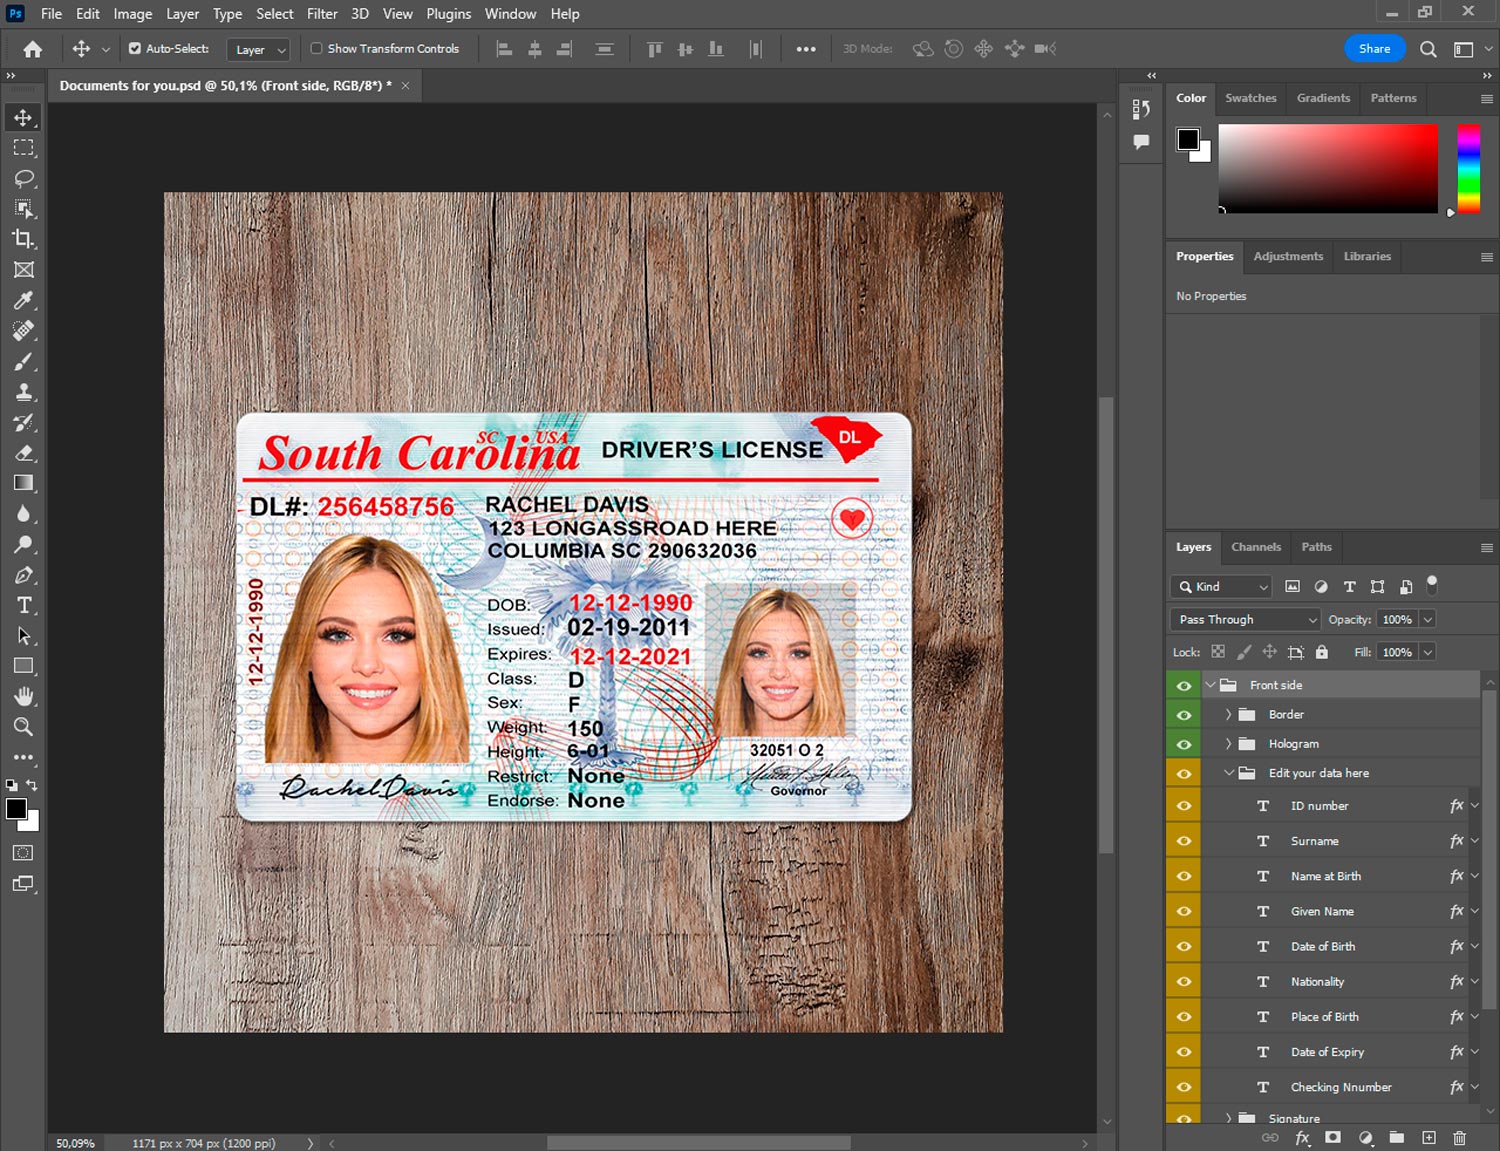This screenshot has height=1151, width=1500.
Task: Pick the Eyedropper tool
Action: [23, 300]
